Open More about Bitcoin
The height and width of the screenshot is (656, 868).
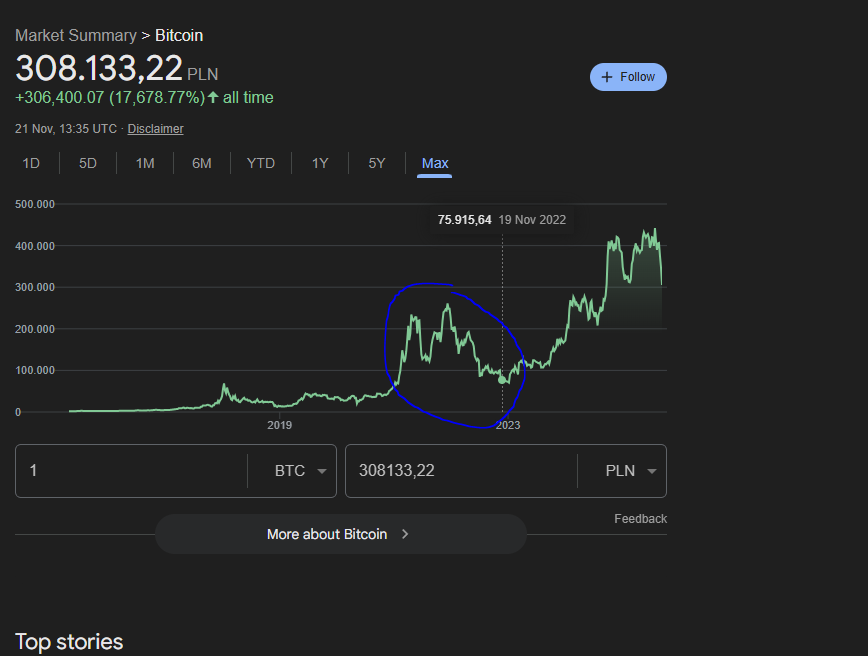click(327, 534)
